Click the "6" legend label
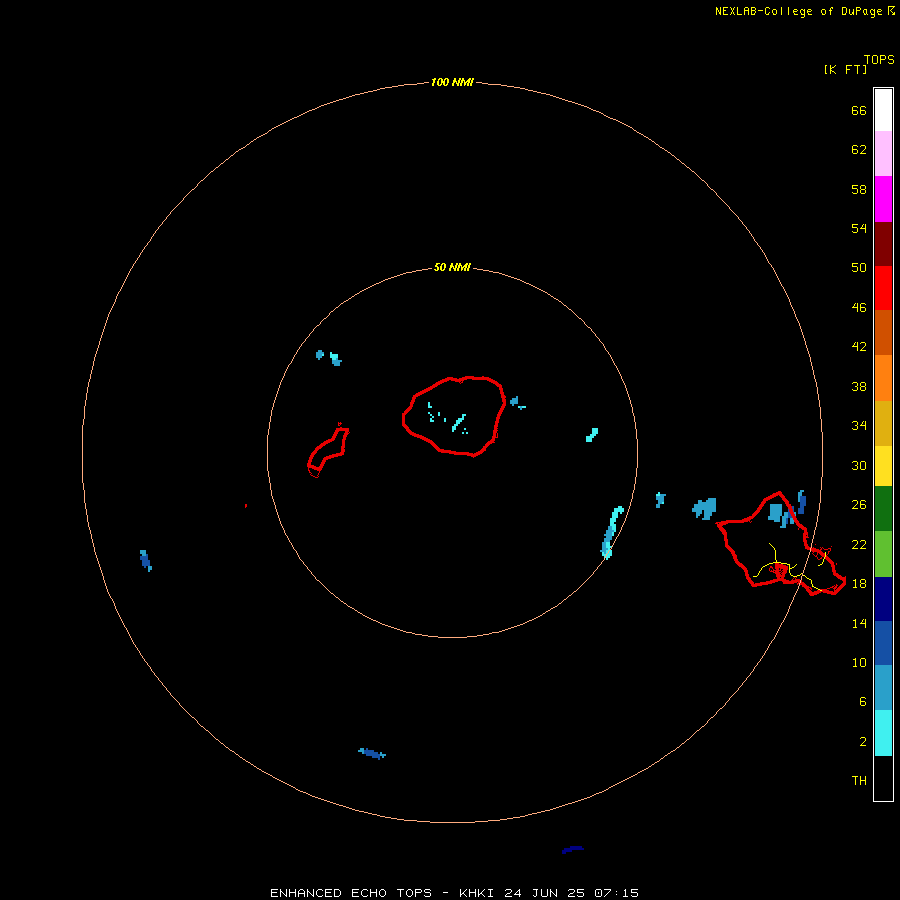The image size is (900, 900). tap(863, 702)
